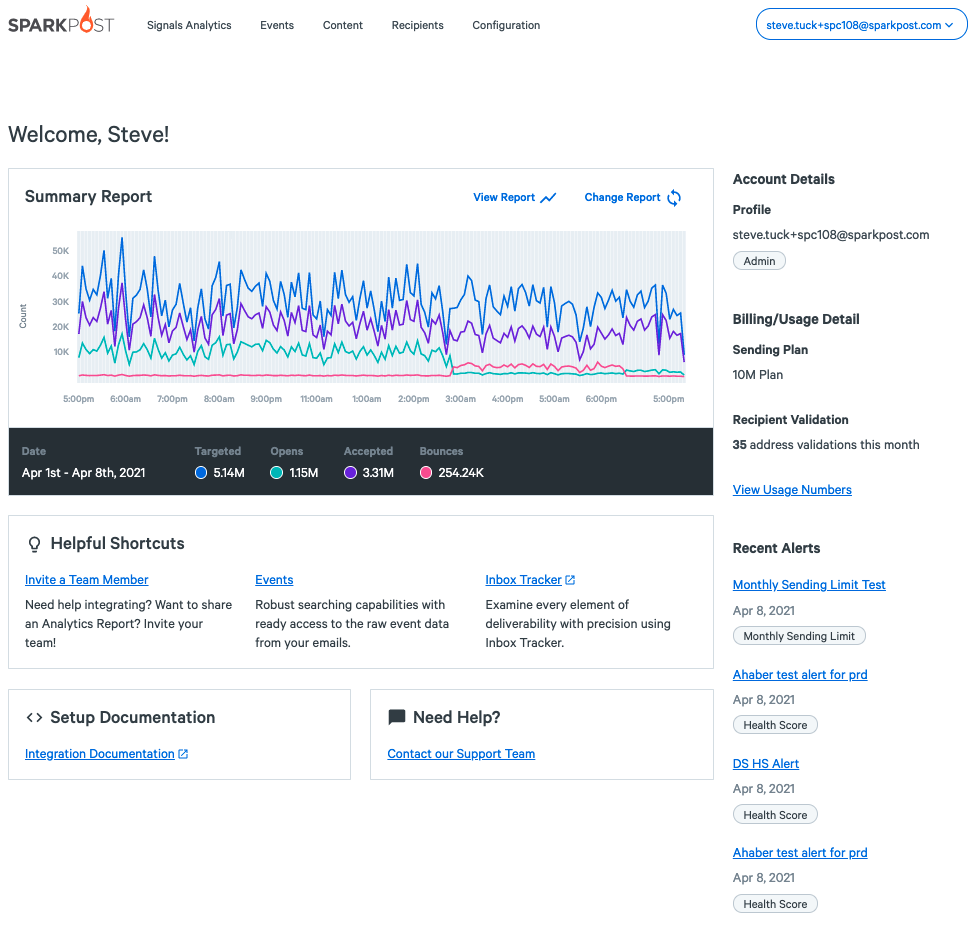Viewport: 978px width, 933px height.
Task: Open Contact our Support Team link
Action: (x=461, y=753)
